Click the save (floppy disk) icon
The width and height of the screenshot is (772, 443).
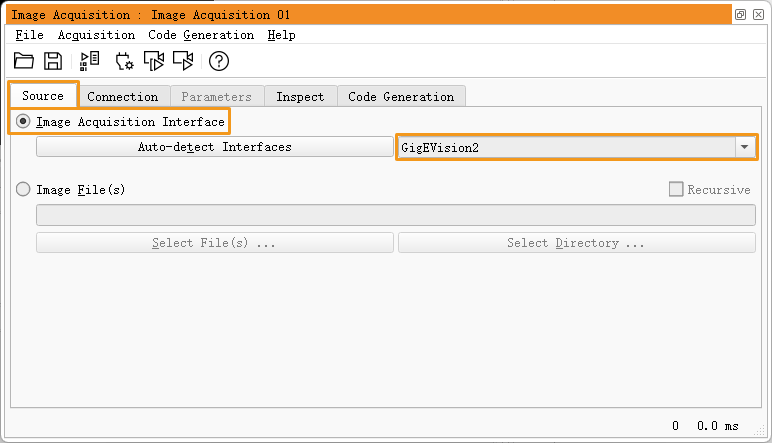click(53, 61)
